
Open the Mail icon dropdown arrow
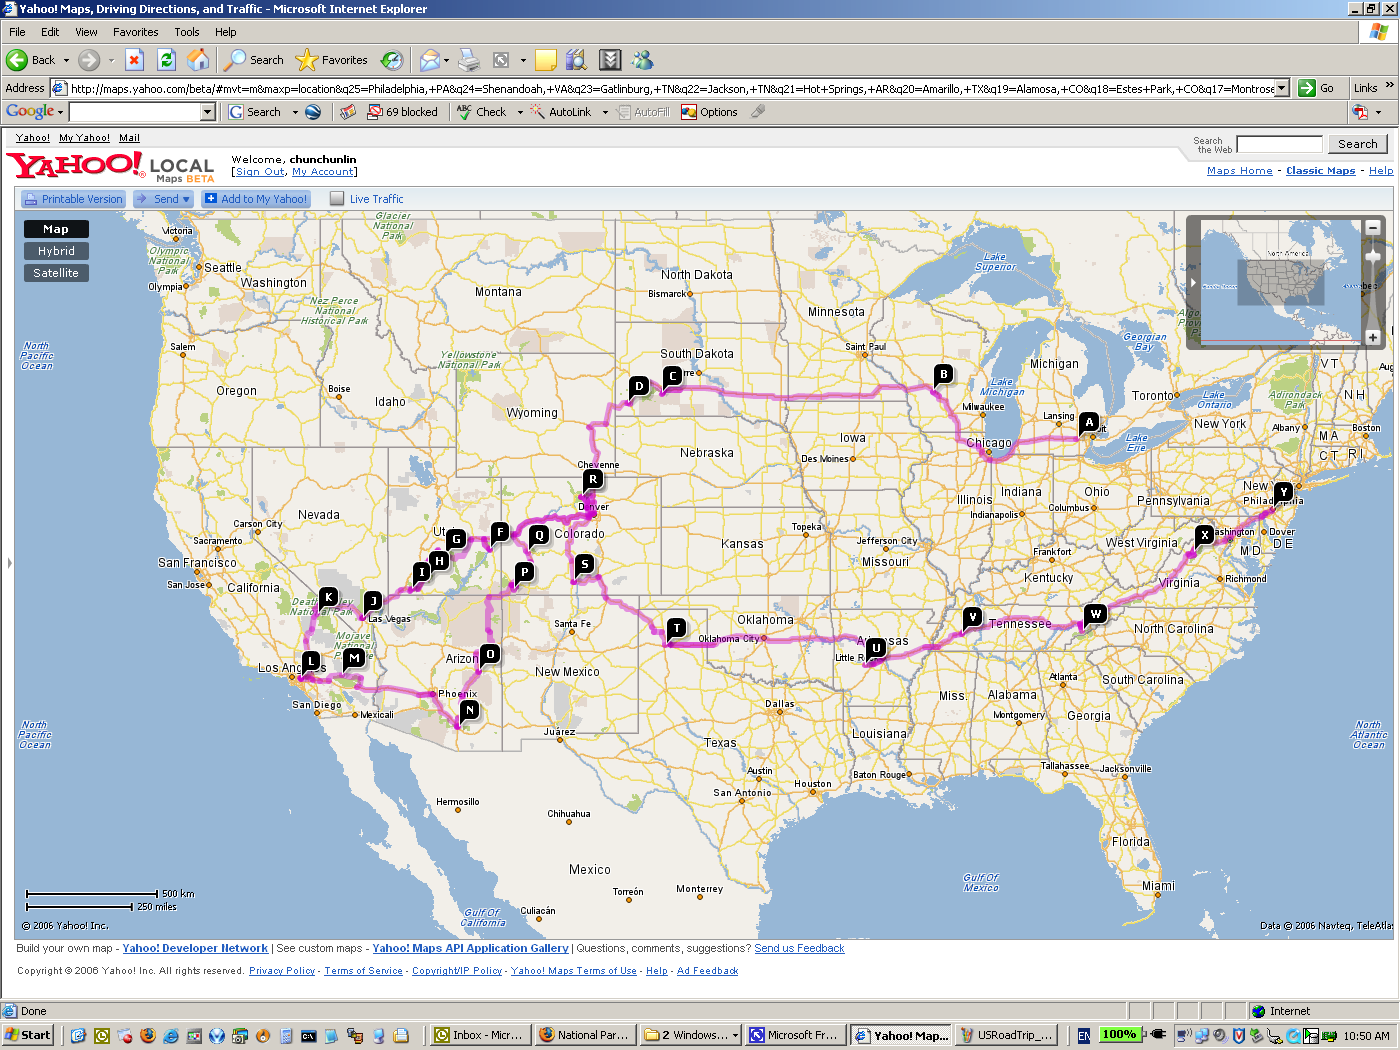(446, 60)
